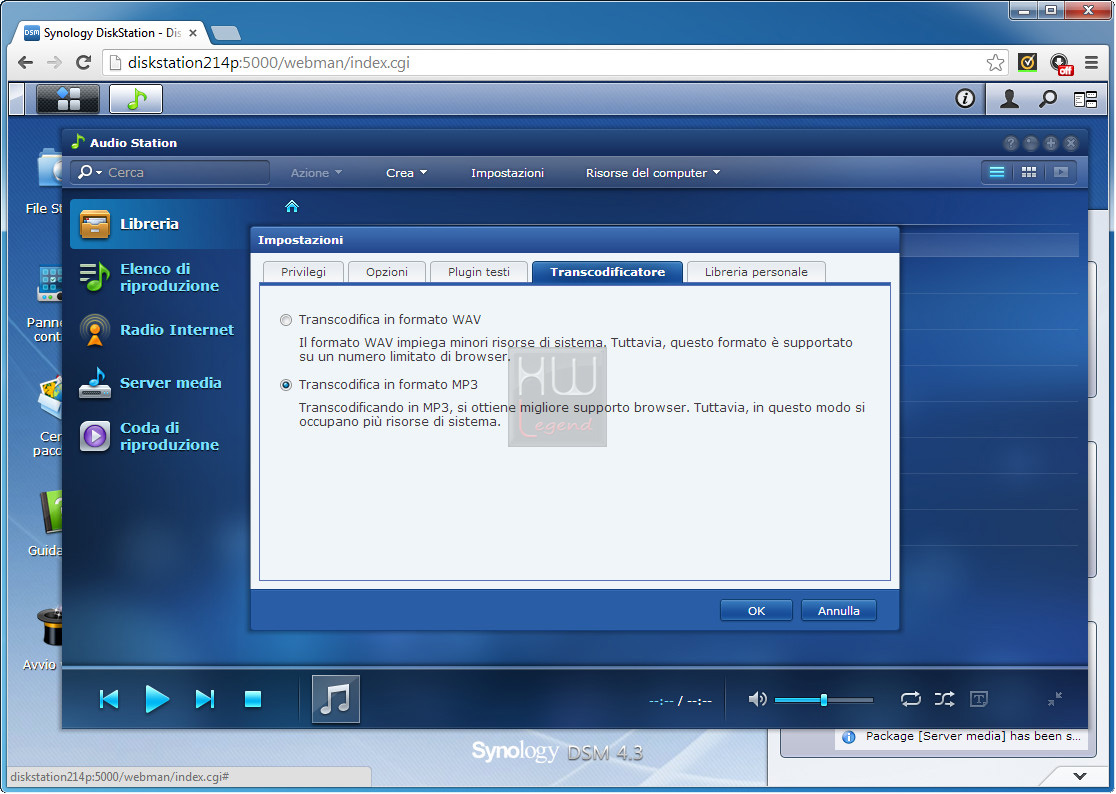Open the DSM information icon
Screen dimensions: 1116x794
964,98
